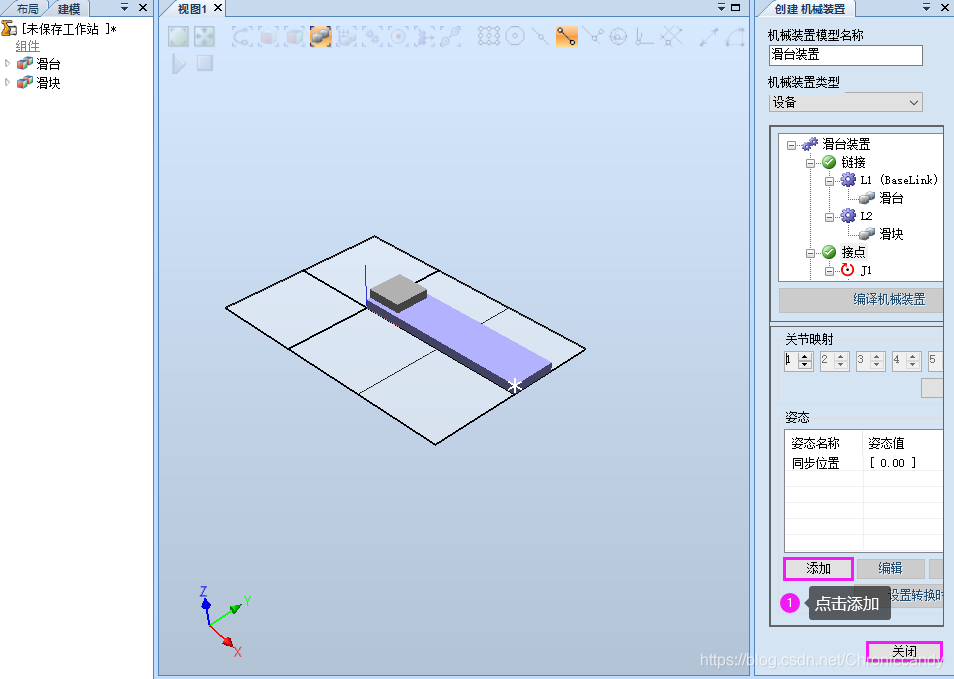Click the 机械装置模型名称 input field
Screen dimensions: 954x679
846,55
